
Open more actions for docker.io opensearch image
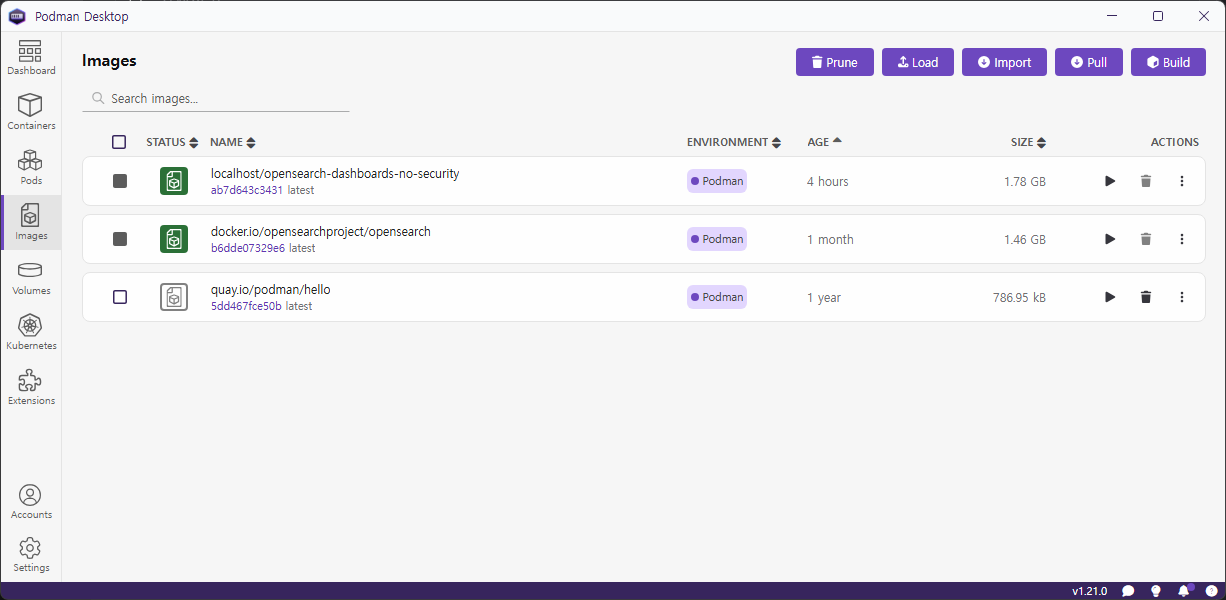(1182, 239)
